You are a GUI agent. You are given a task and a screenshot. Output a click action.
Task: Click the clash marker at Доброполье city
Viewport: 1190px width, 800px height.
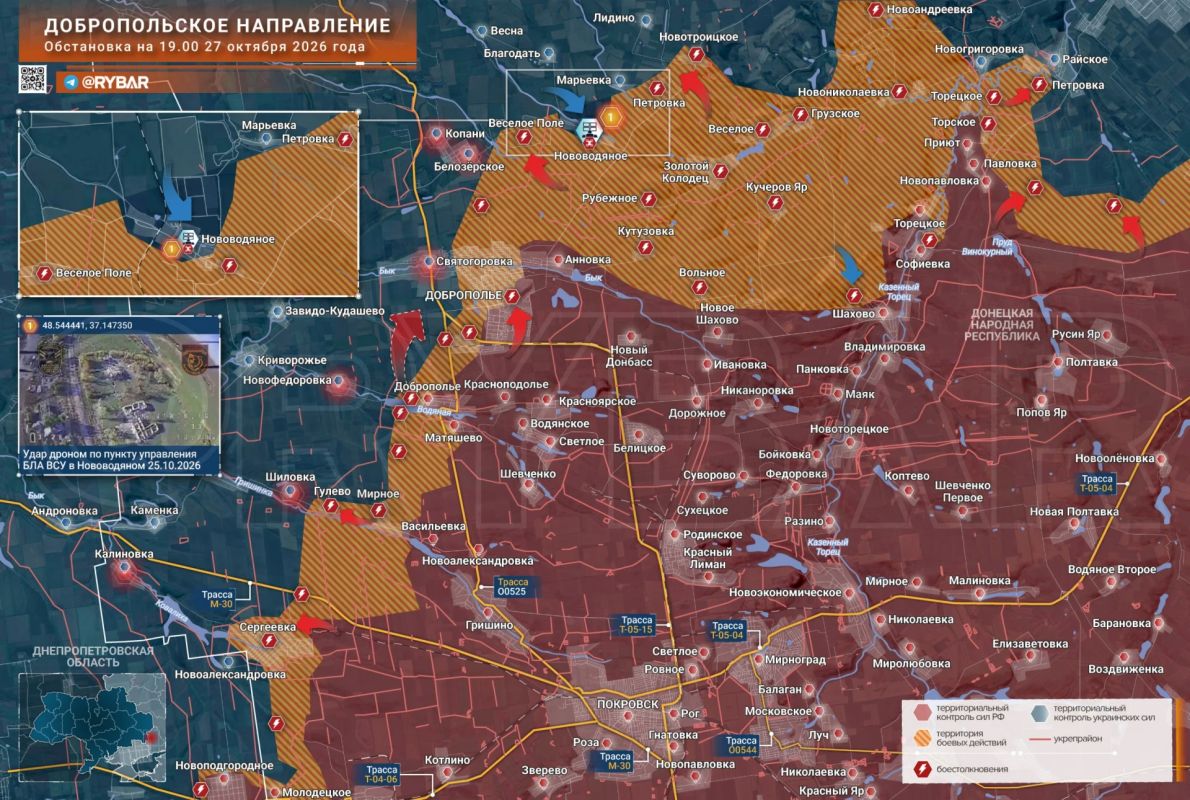(512, 297)
